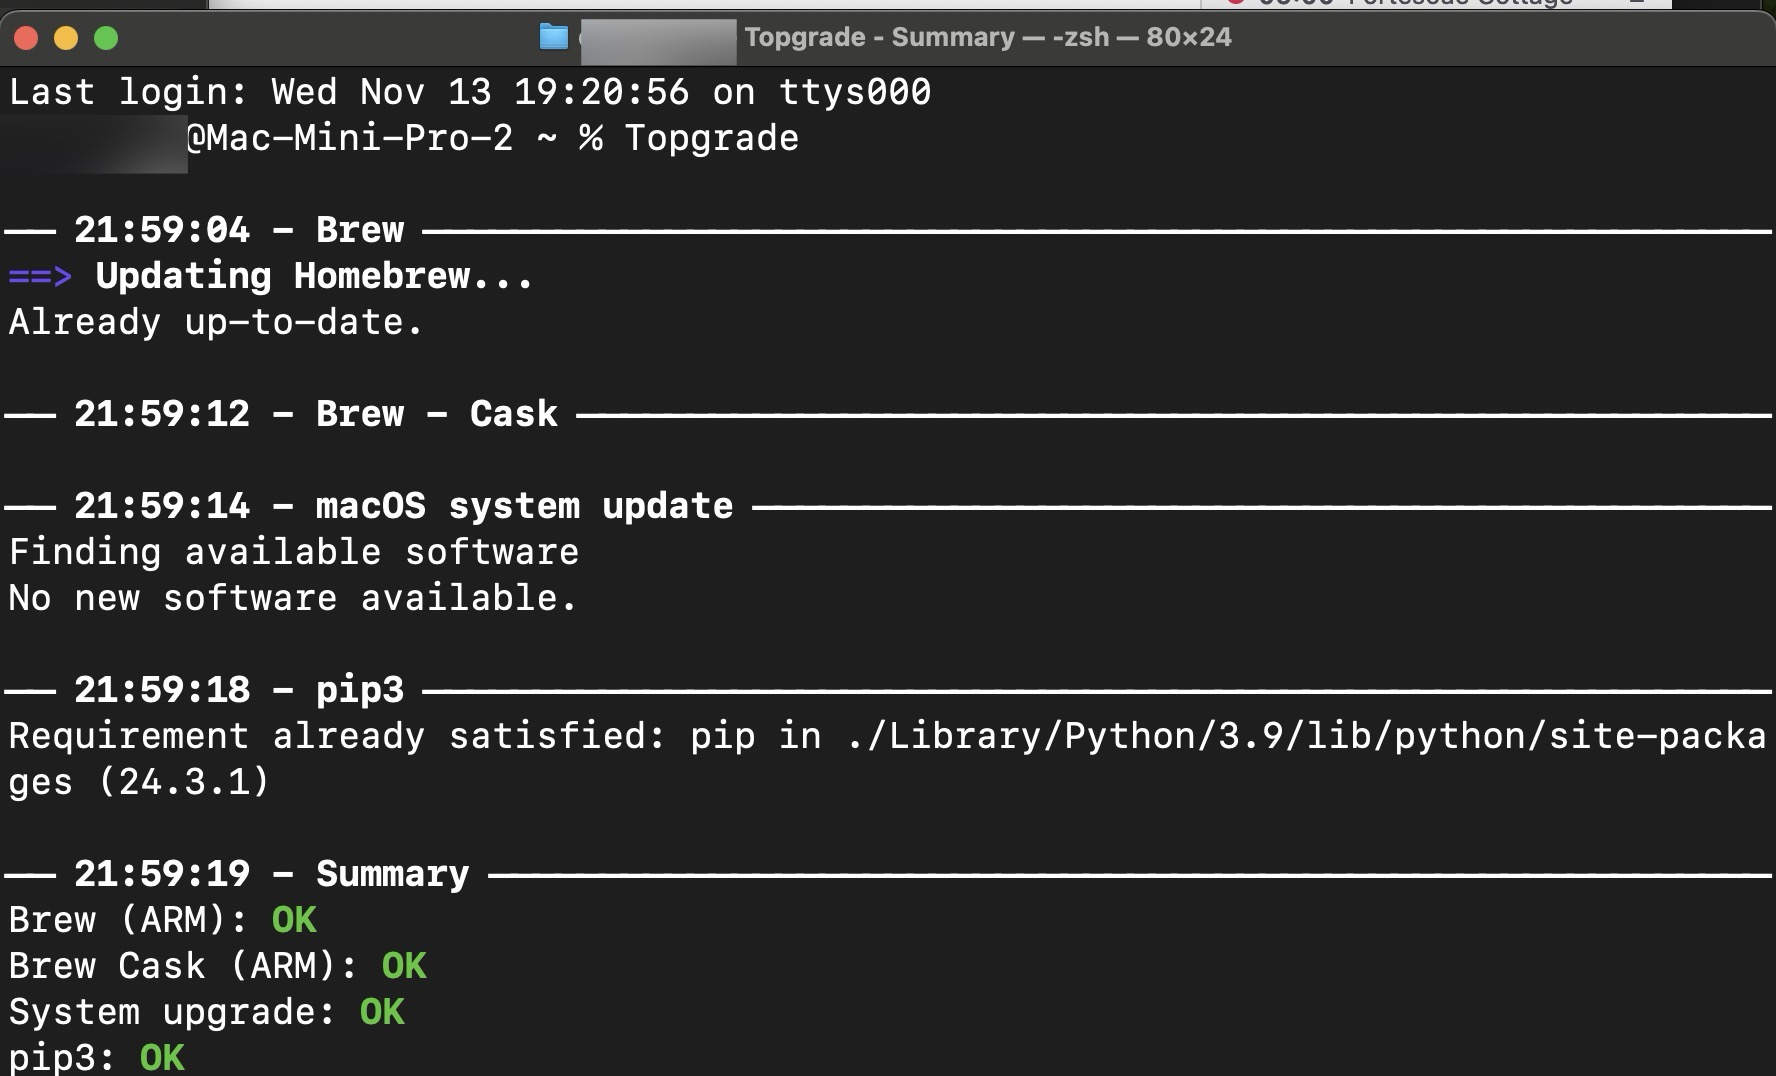Click green OK after 'Brew (ARM):'
1776x1076 pixels.
(x=294, y=920)
